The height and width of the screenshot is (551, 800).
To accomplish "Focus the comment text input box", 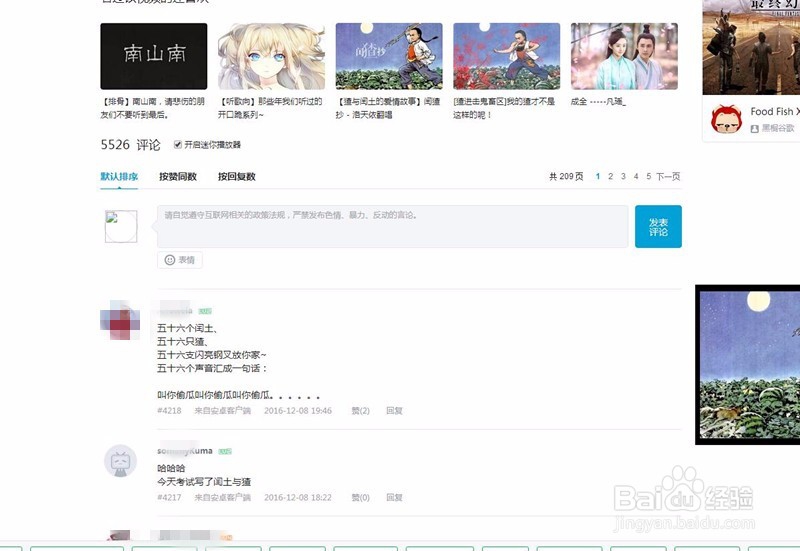I will [x=392, y=227].
